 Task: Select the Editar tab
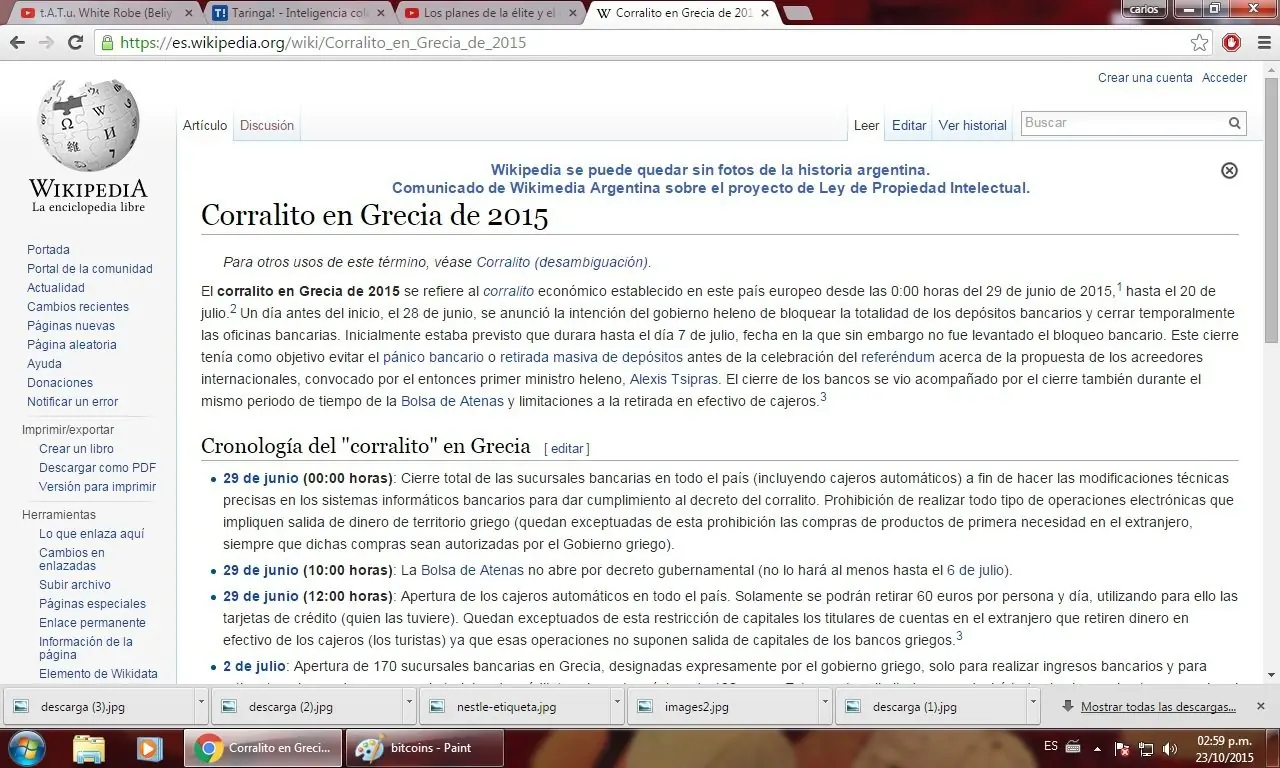point(909,126)
